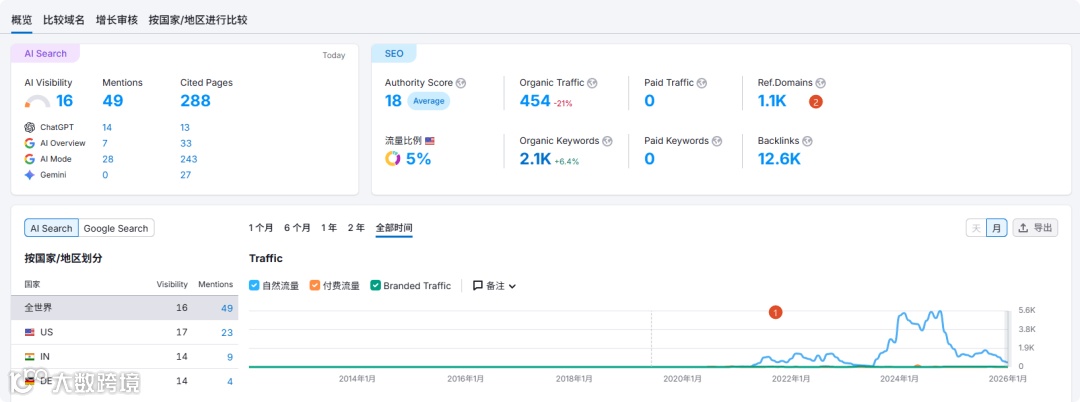The image size is (1080, 402).
Task: Open the 增长审核 tab
Action: coord(117,20)
